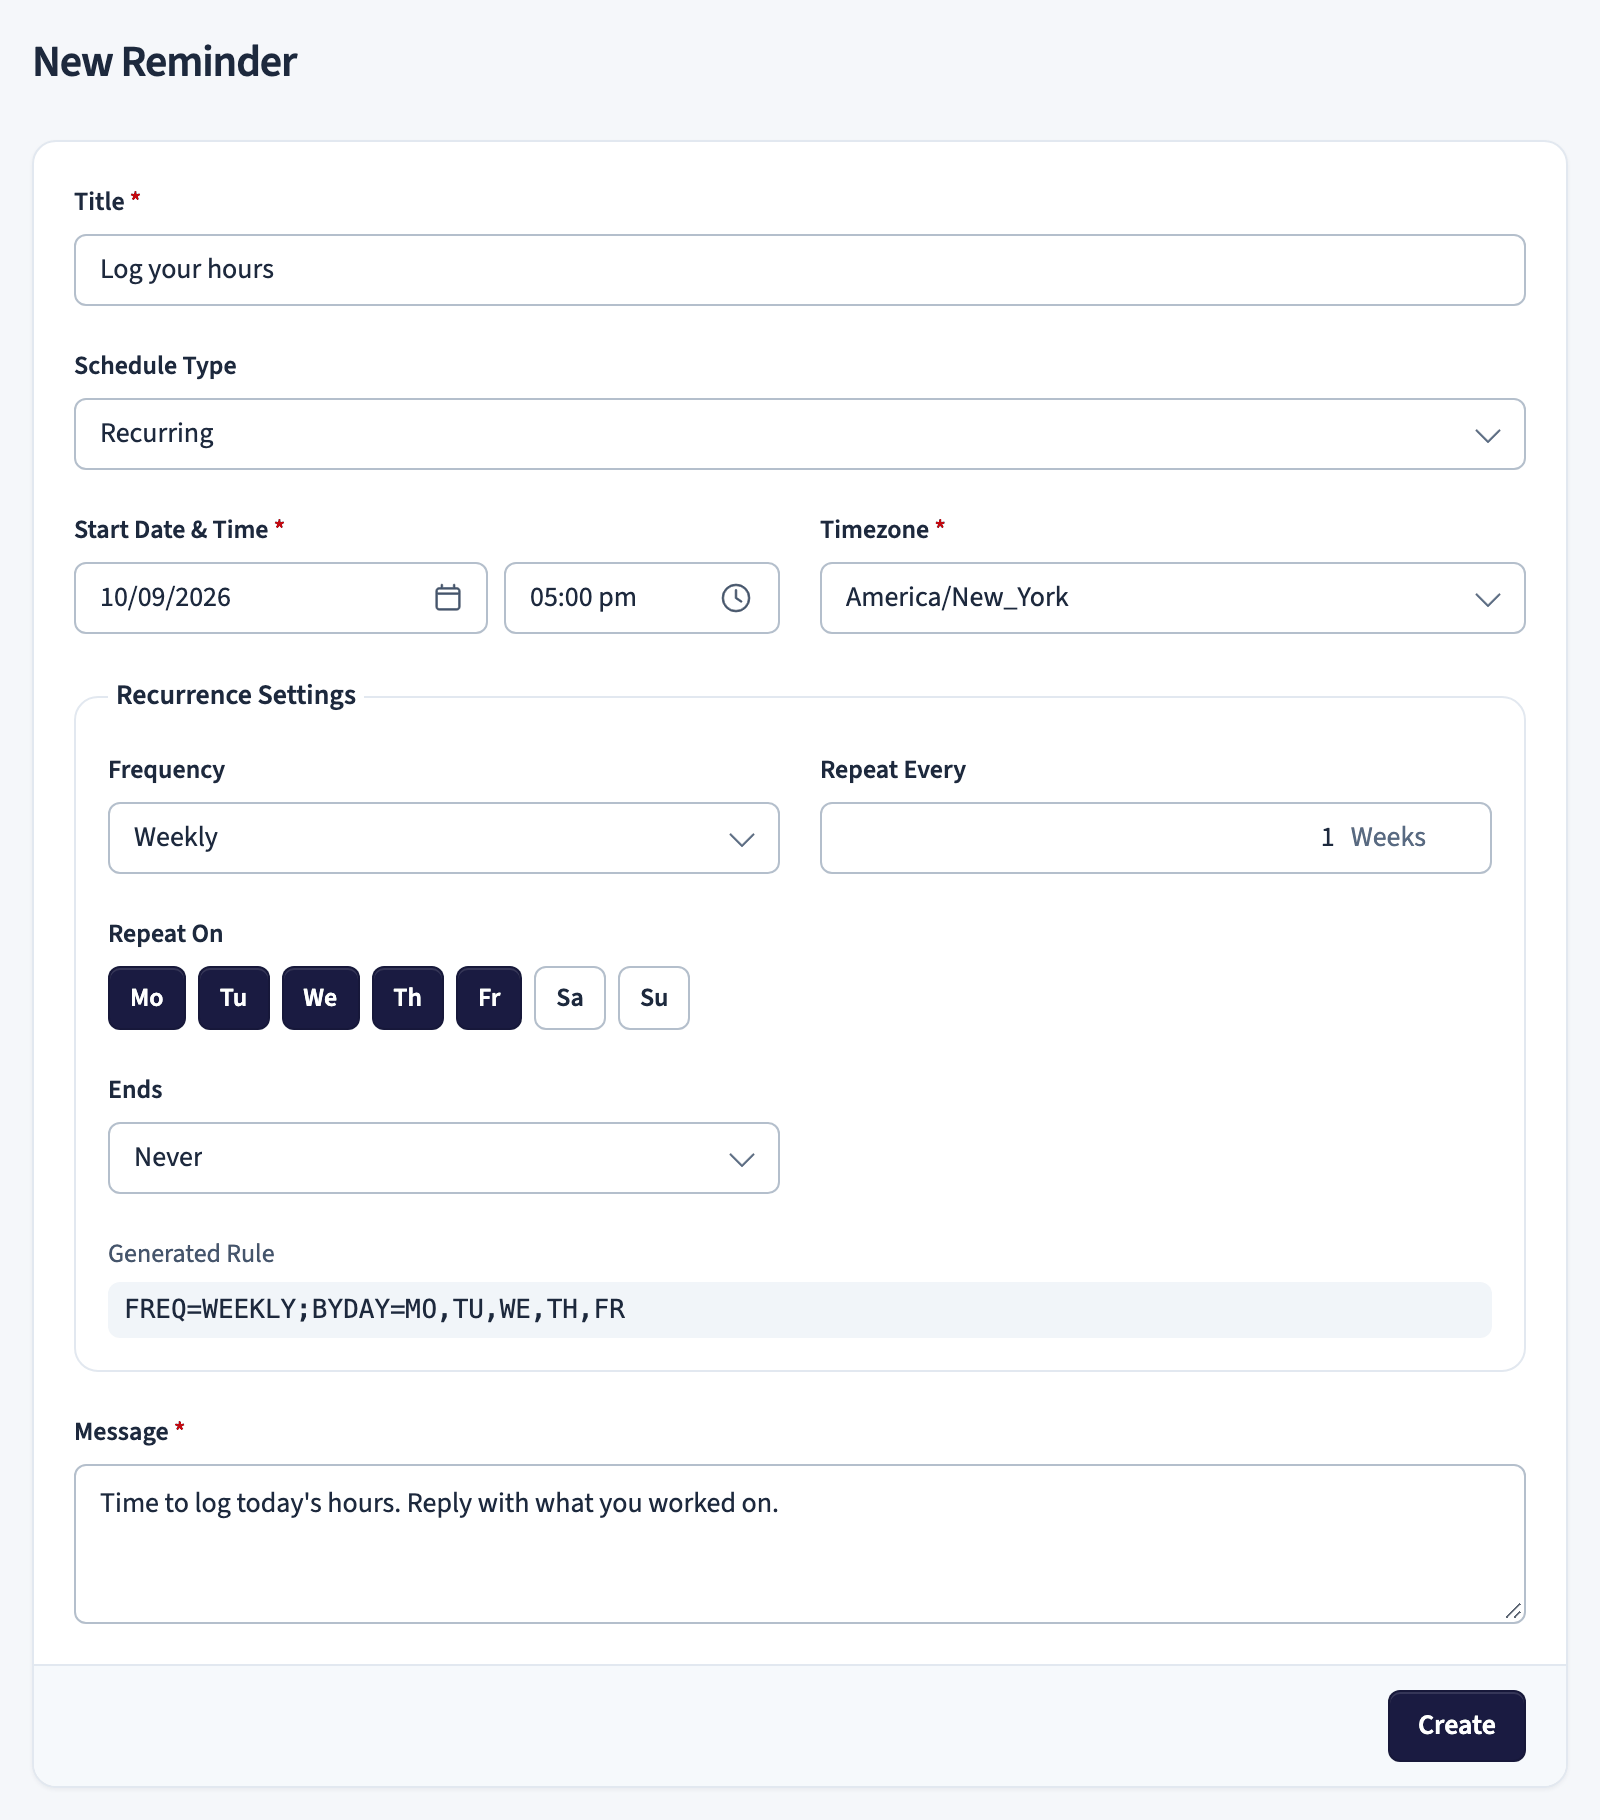The image size is (1600, 1820).
Task: Enable Sunday in Repeat On
Action: coord(654,998)
